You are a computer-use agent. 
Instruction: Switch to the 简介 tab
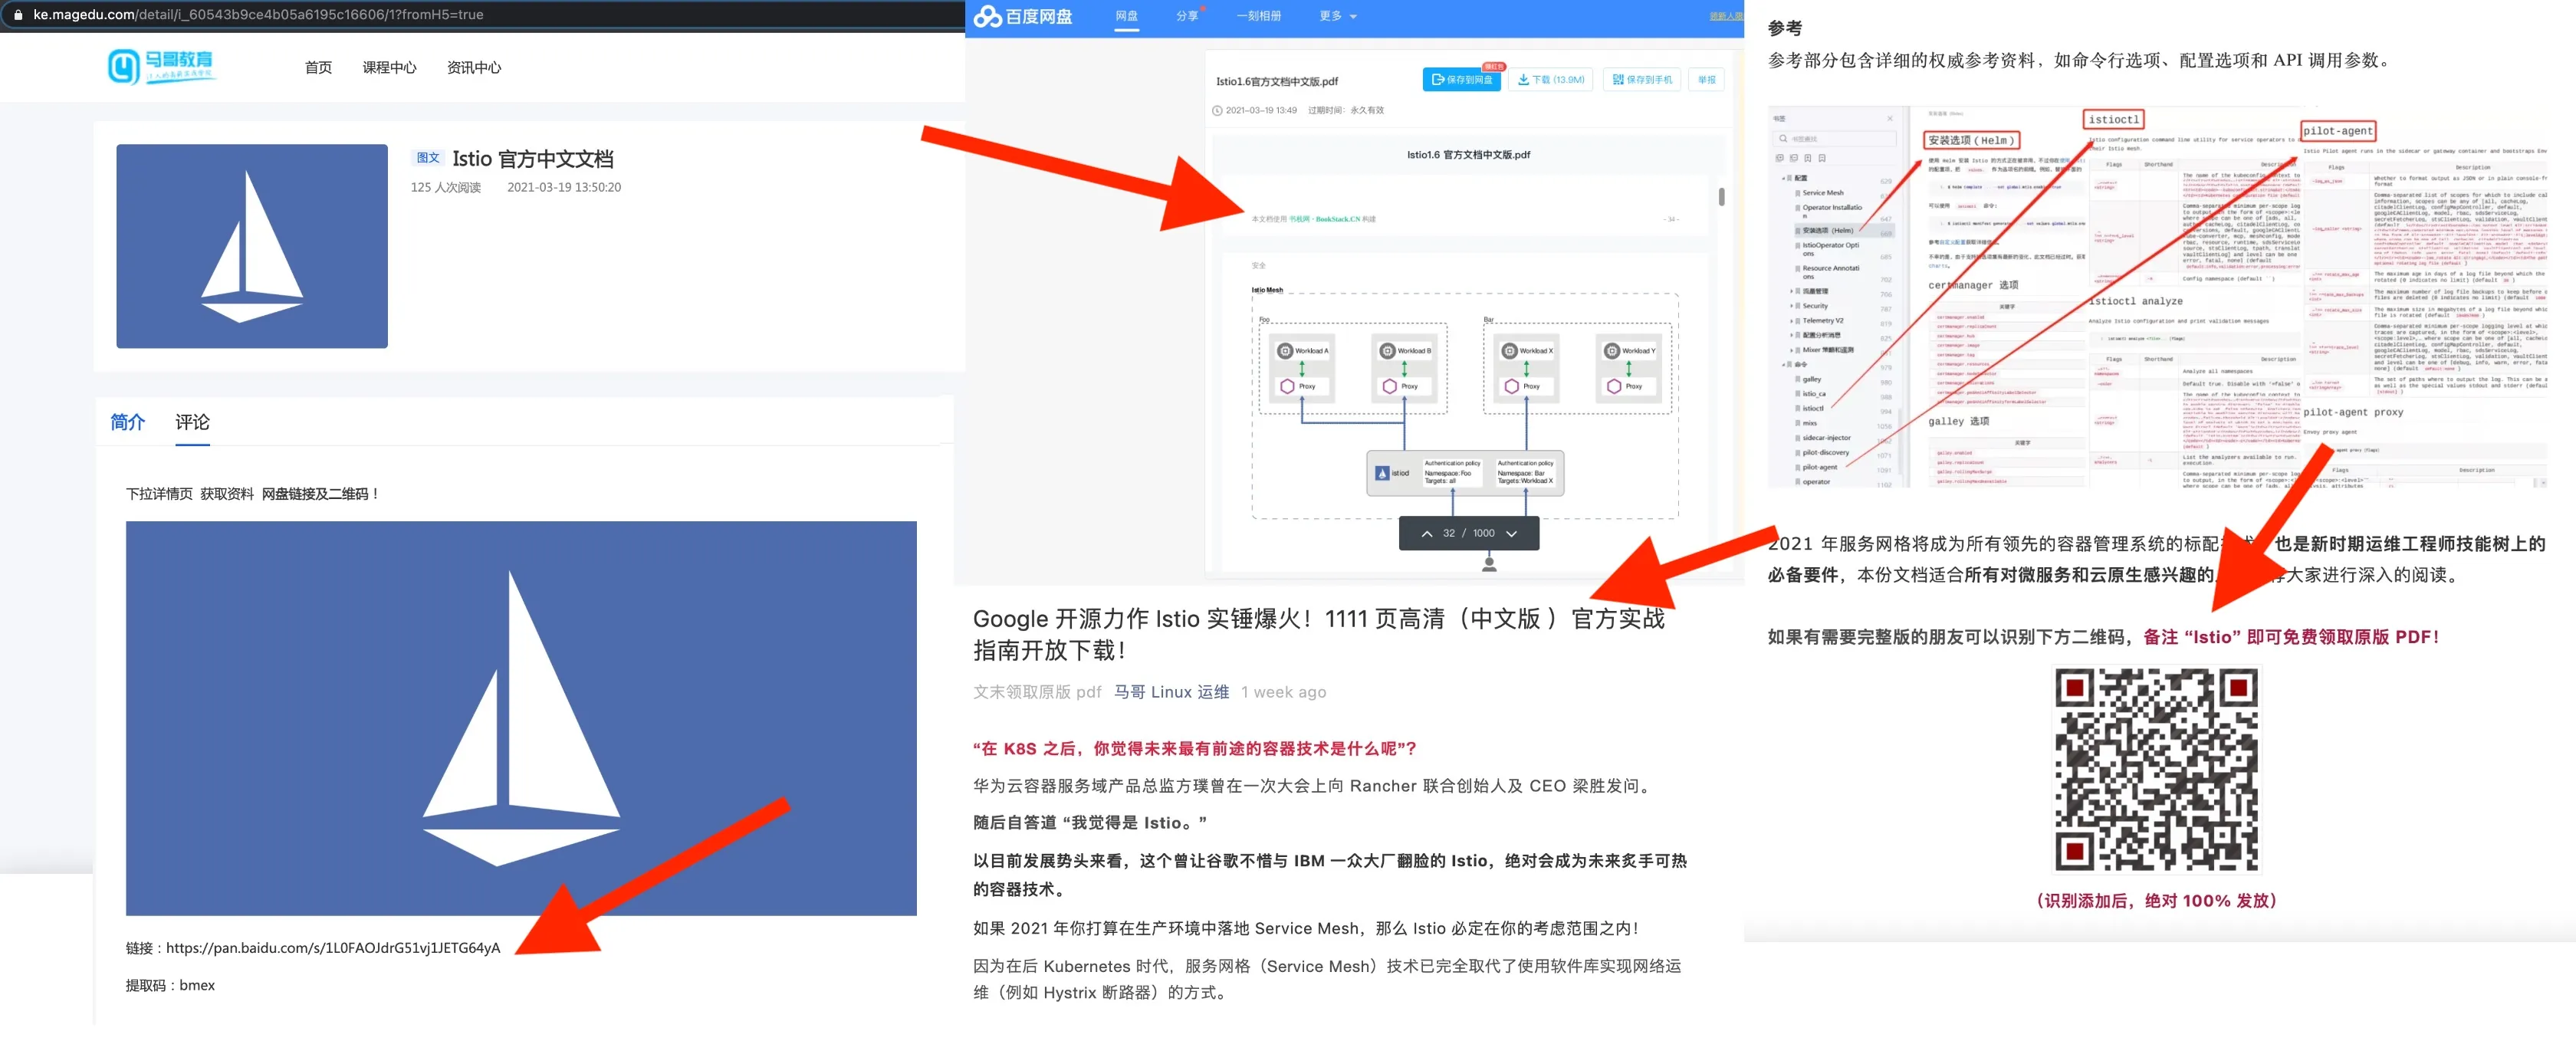coord(127,422)
